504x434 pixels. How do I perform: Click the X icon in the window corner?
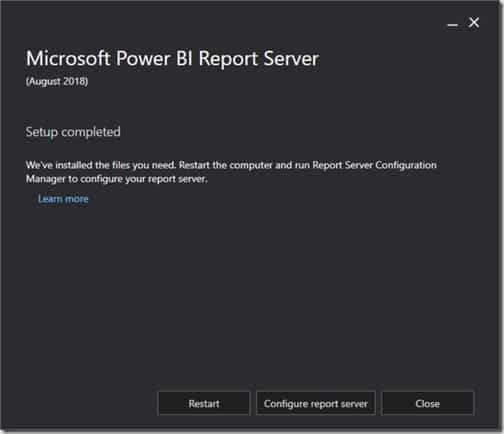tap(474, 23)
